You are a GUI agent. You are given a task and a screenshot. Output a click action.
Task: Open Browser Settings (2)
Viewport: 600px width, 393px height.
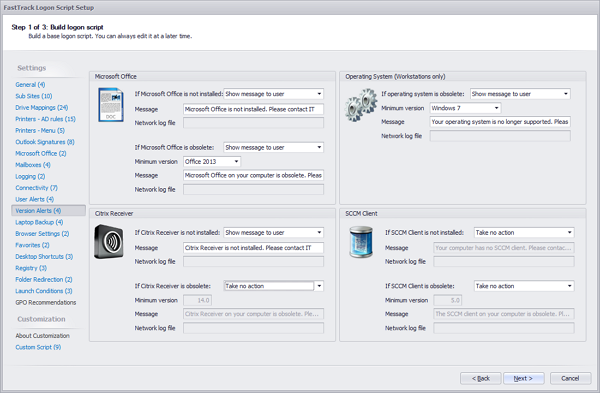tap(42, 234)
